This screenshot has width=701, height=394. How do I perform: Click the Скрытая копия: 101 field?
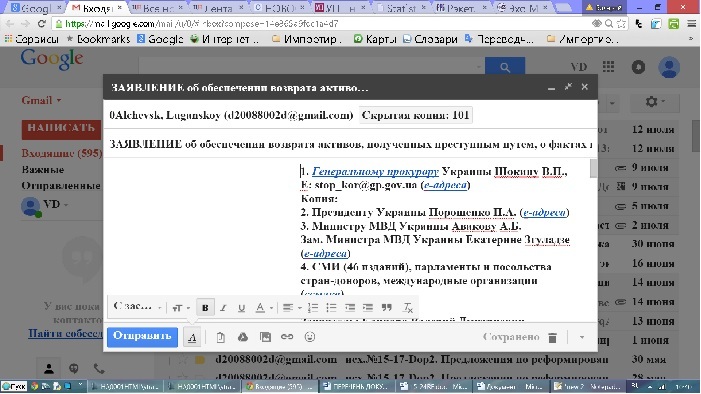click(415, 115)
